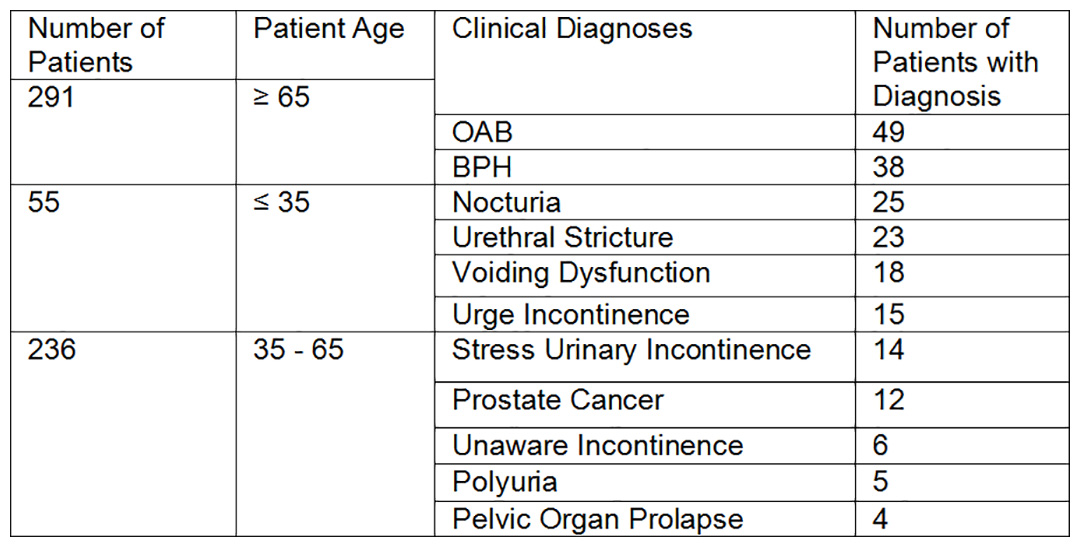Select the value 49 next to OAB
Screen dimensions: 1080x547
click(x=962, y=132)
